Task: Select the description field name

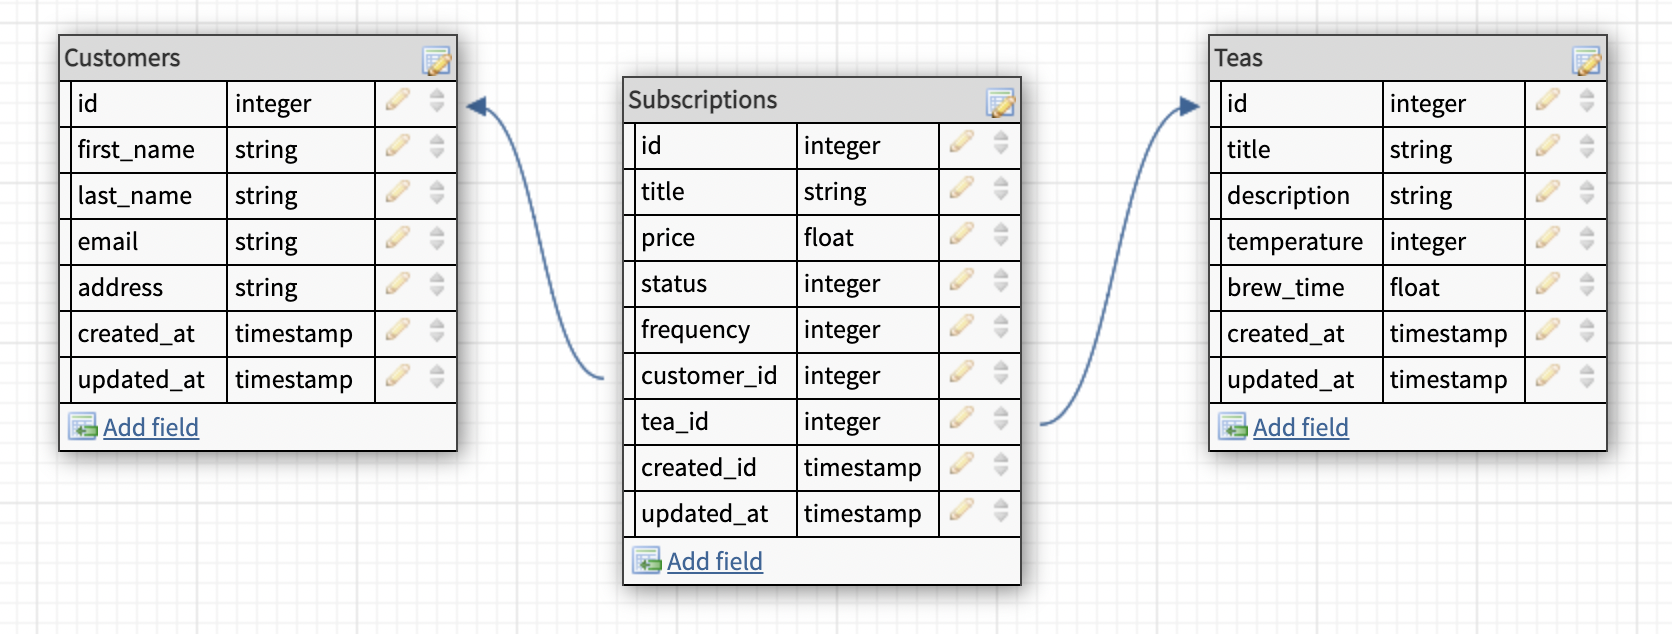Action: pyautogui.click(x=1288, y=196)
